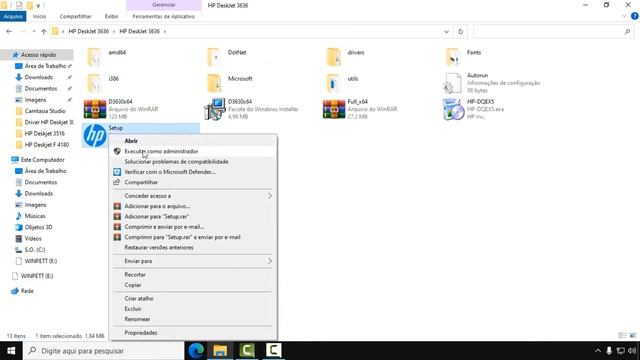
Task: Open the Arquivo ribbon tab
Action: tap(13, 16)
